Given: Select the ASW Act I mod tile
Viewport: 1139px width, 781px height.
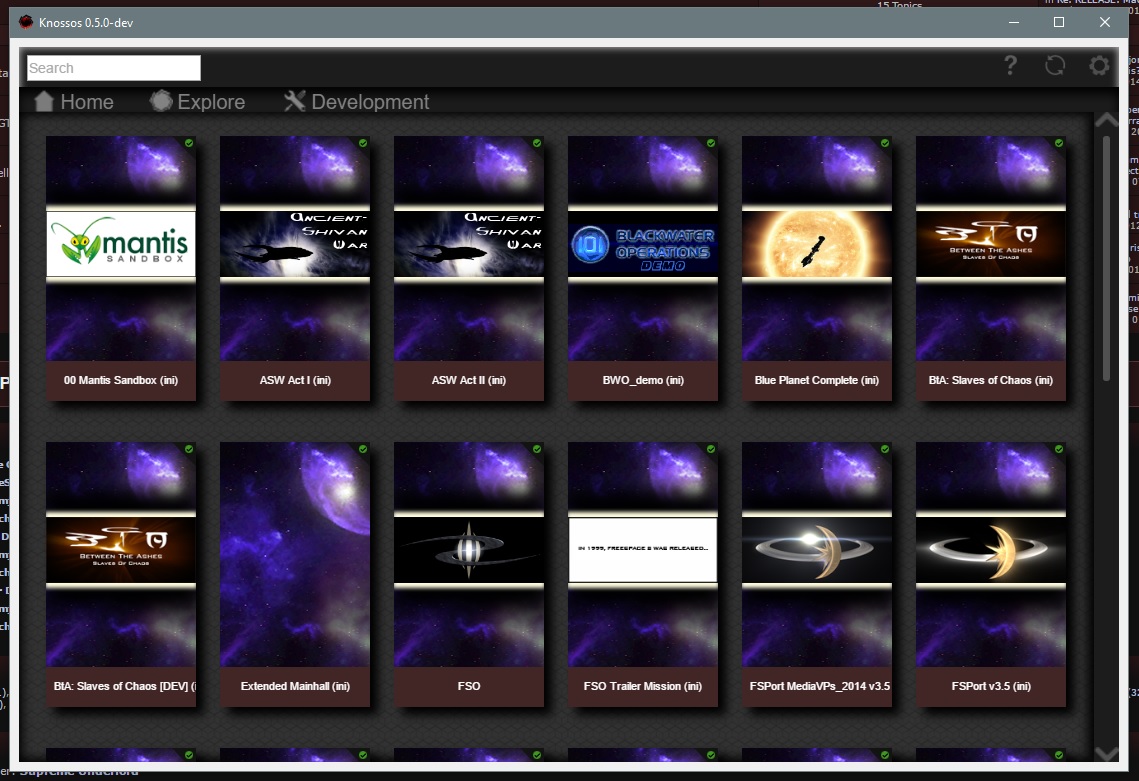Looking at the screenshot, I should 295,268.
